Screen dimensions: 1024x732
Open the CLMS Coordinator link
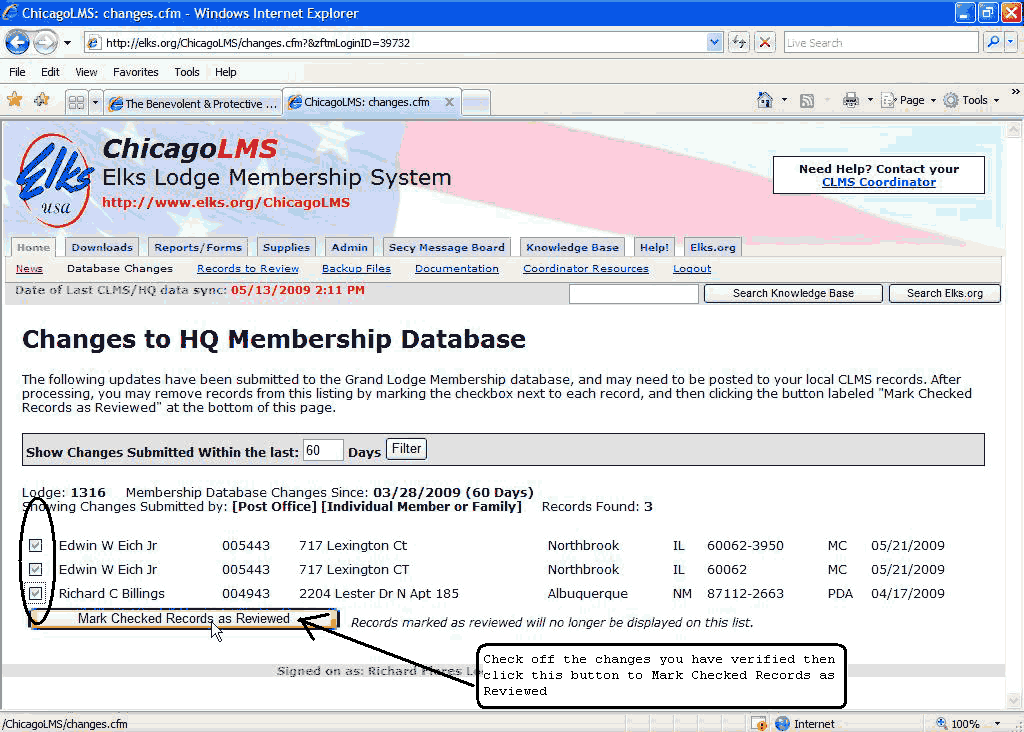tap(878, 182)
